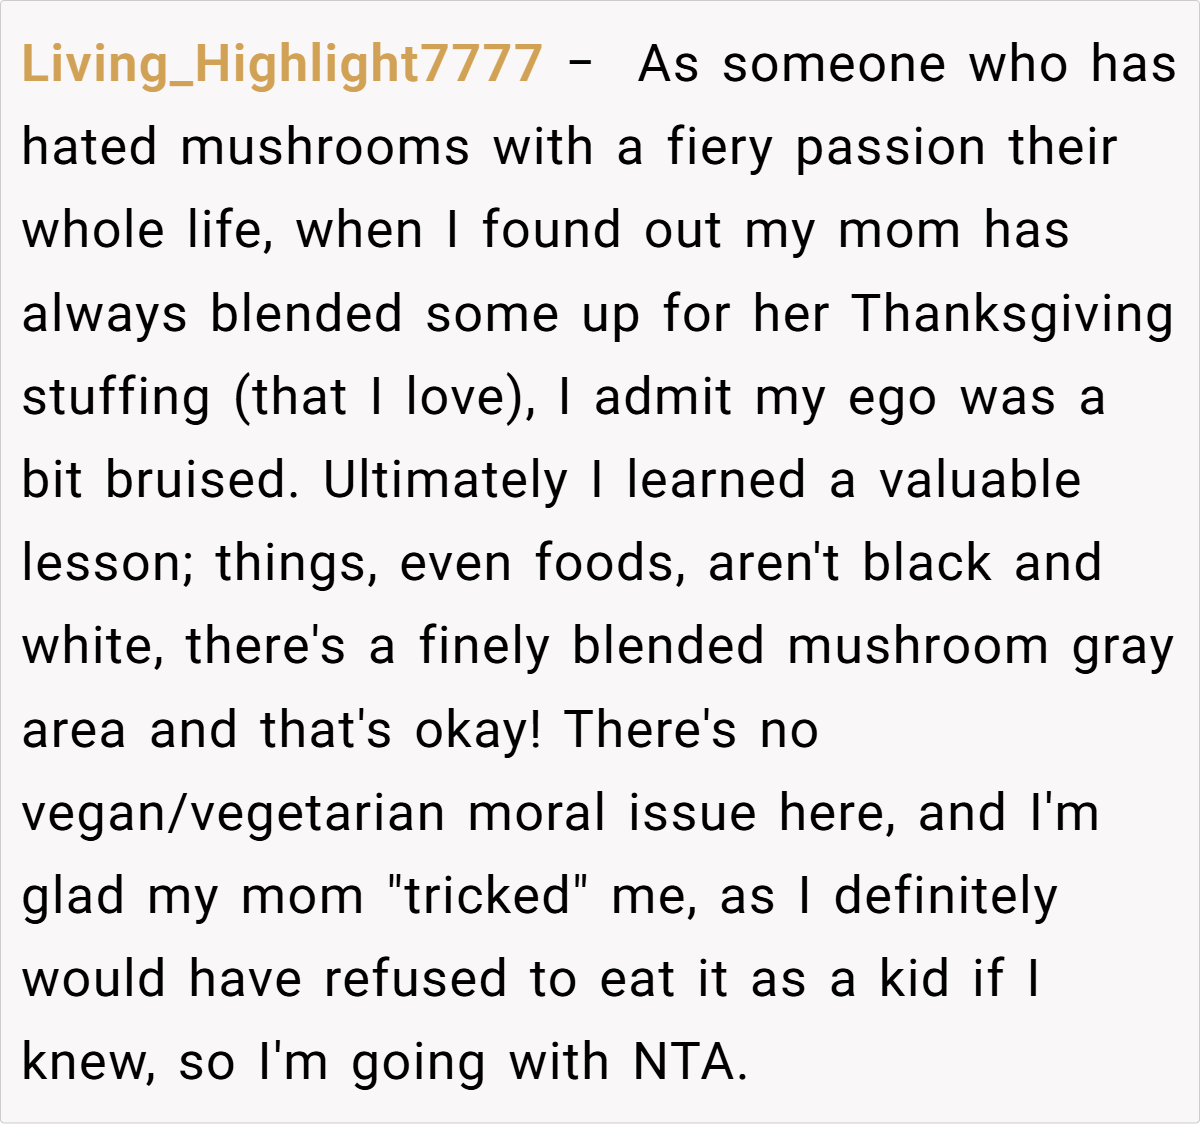The width and height of the screenshot is (1200, 1124).
Task: Click the word "Ultimately" in the comment
Action: [445, 480]
